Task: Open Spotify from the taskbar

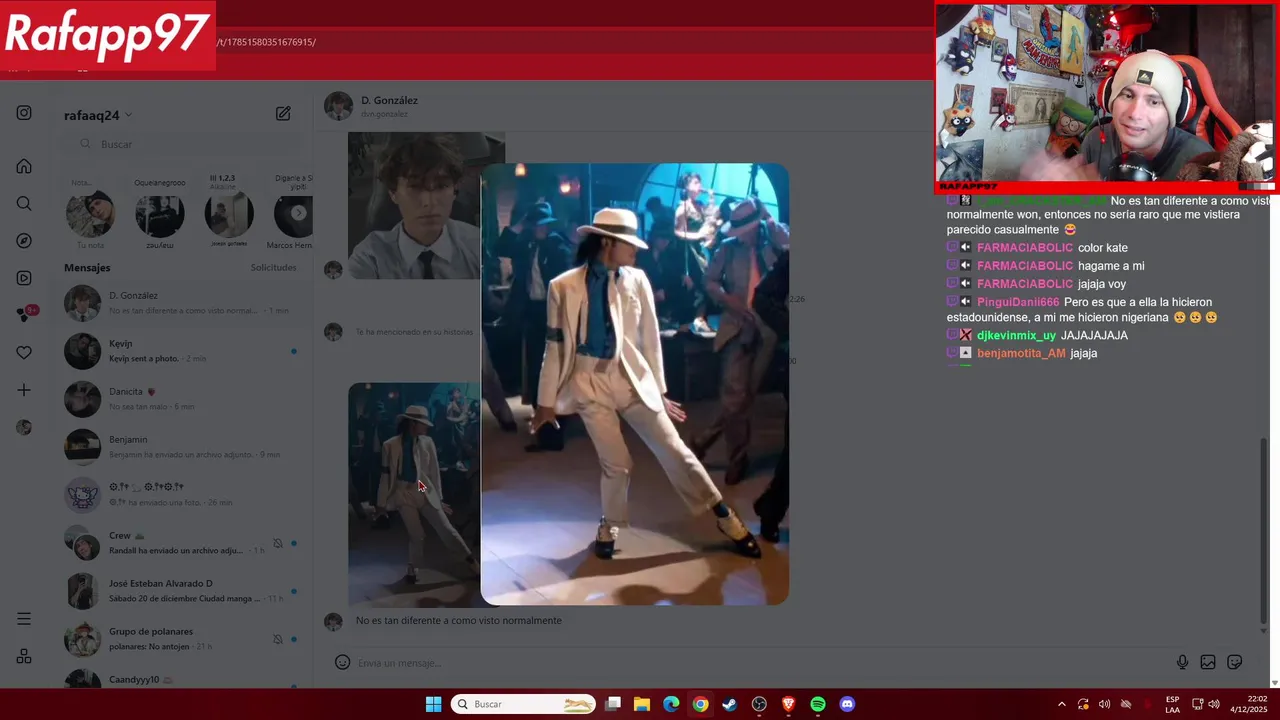Action: coord(817,704)
